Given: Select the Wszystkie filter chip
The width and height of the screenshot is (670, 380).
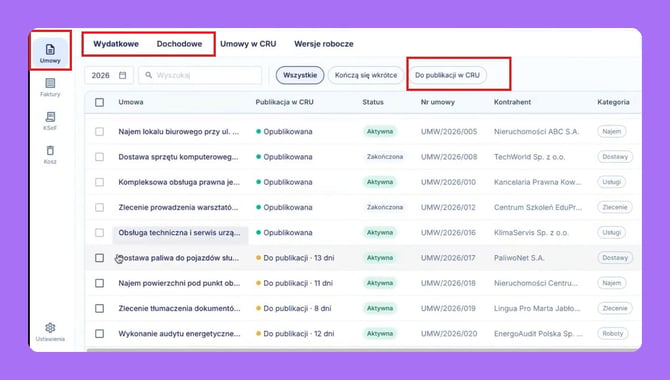Looking at the screenshot, I should (x=300, y=75).
